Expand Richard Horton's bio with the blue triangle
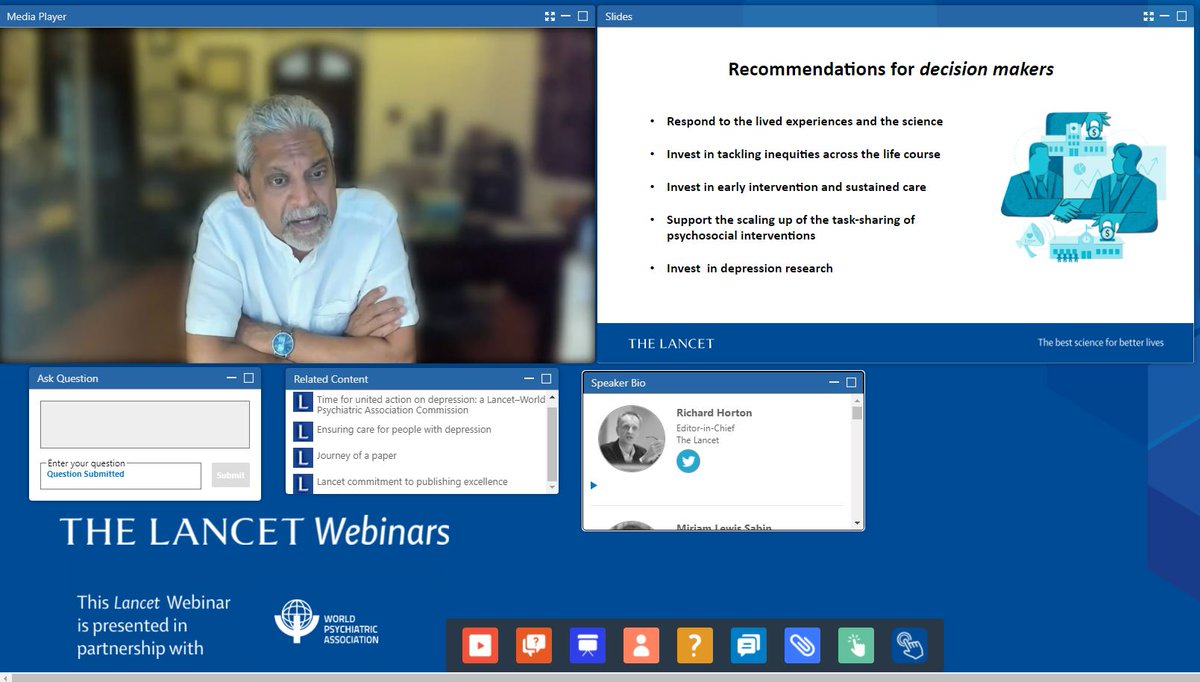Image resolution: width=1200 pixels, height=682 pixels. (593, 486)
